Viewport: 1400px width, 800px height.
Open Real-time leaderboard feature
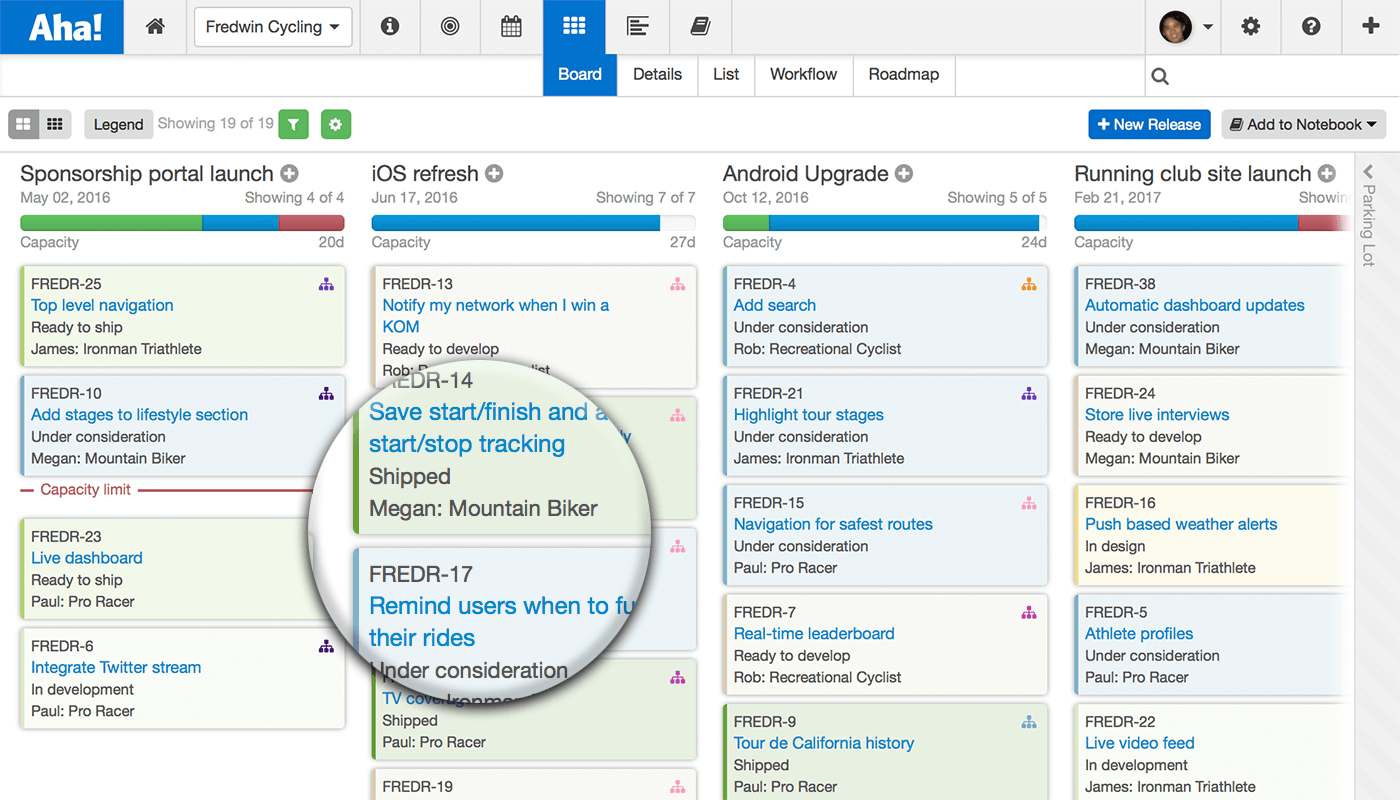pyautogui.click(x=814, y=633)
